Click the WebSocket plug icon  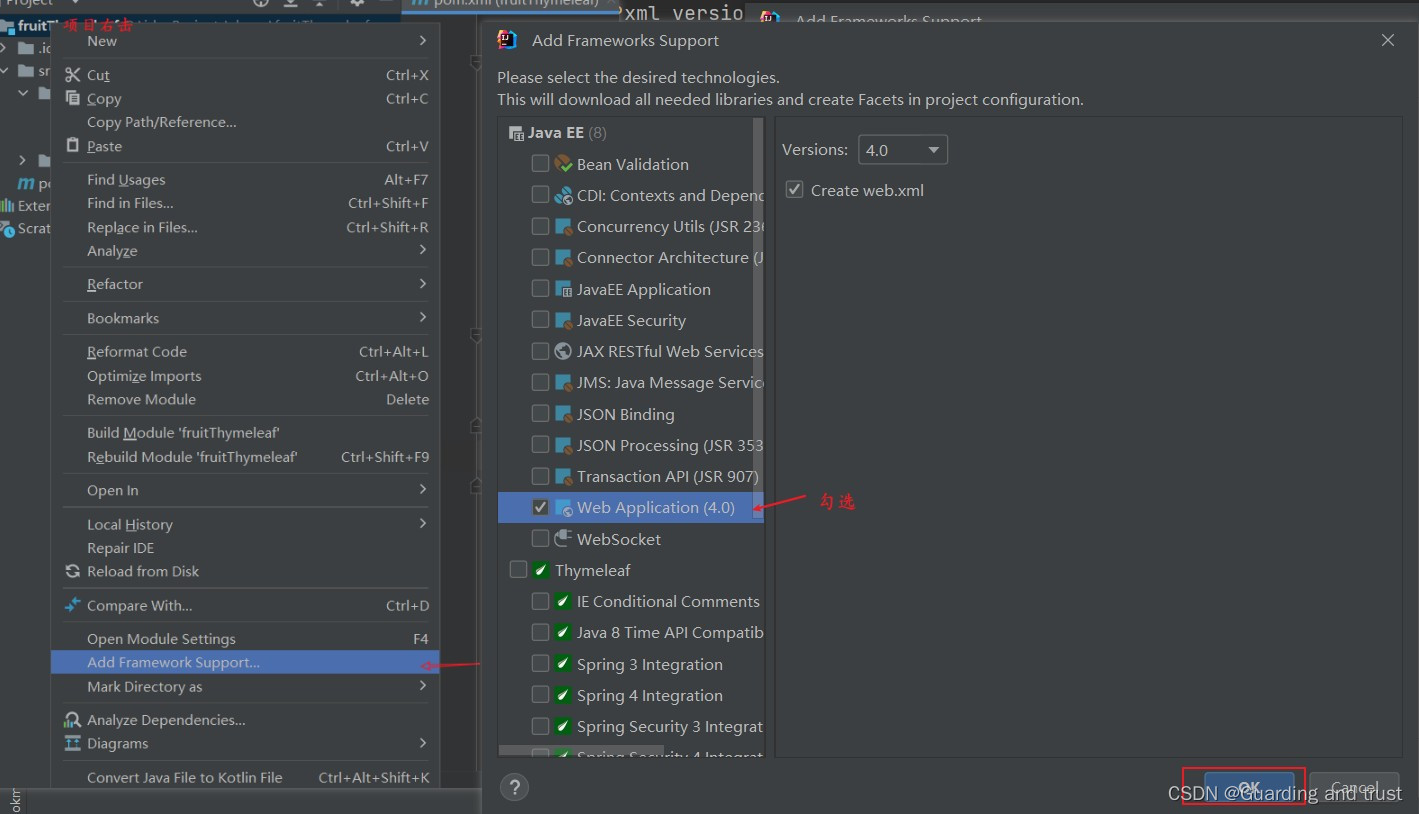(563, 539)
